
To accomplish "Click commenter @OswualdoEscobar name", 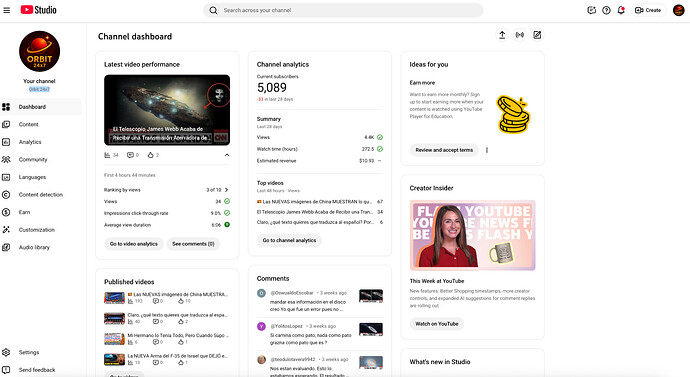I will click(x=292, y=293).
